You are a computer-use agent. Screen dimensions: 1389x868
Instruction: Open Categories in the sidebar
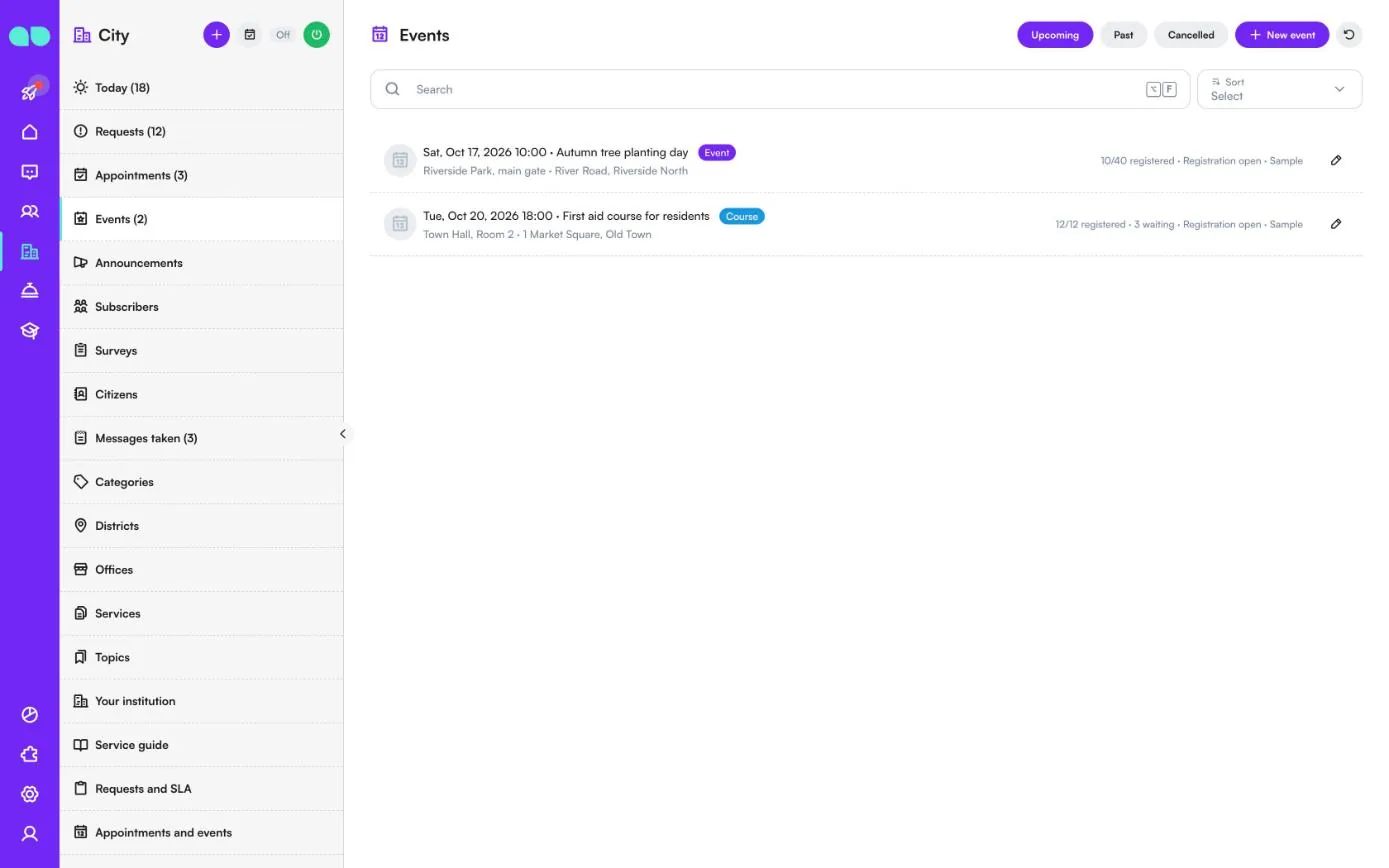click(201, 482)
